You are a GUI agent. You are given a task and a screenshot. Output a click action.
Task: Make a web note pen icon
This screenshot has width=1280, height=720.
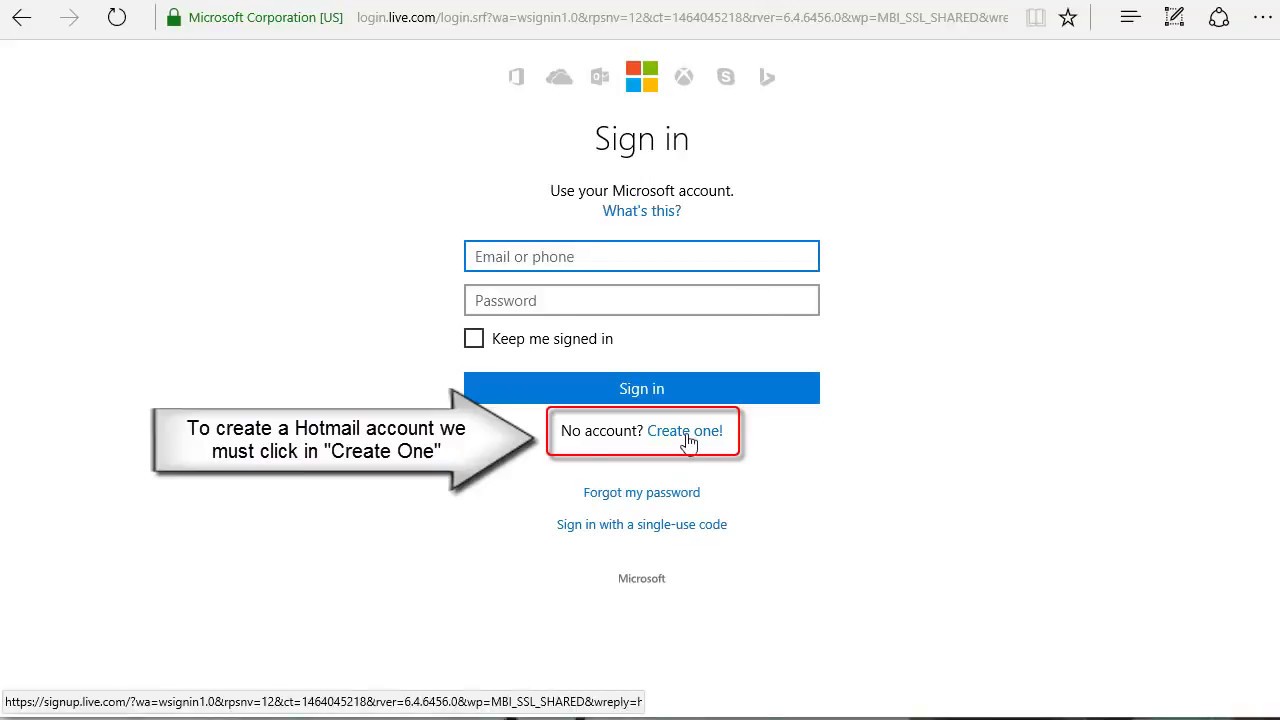coord(1174,17)
